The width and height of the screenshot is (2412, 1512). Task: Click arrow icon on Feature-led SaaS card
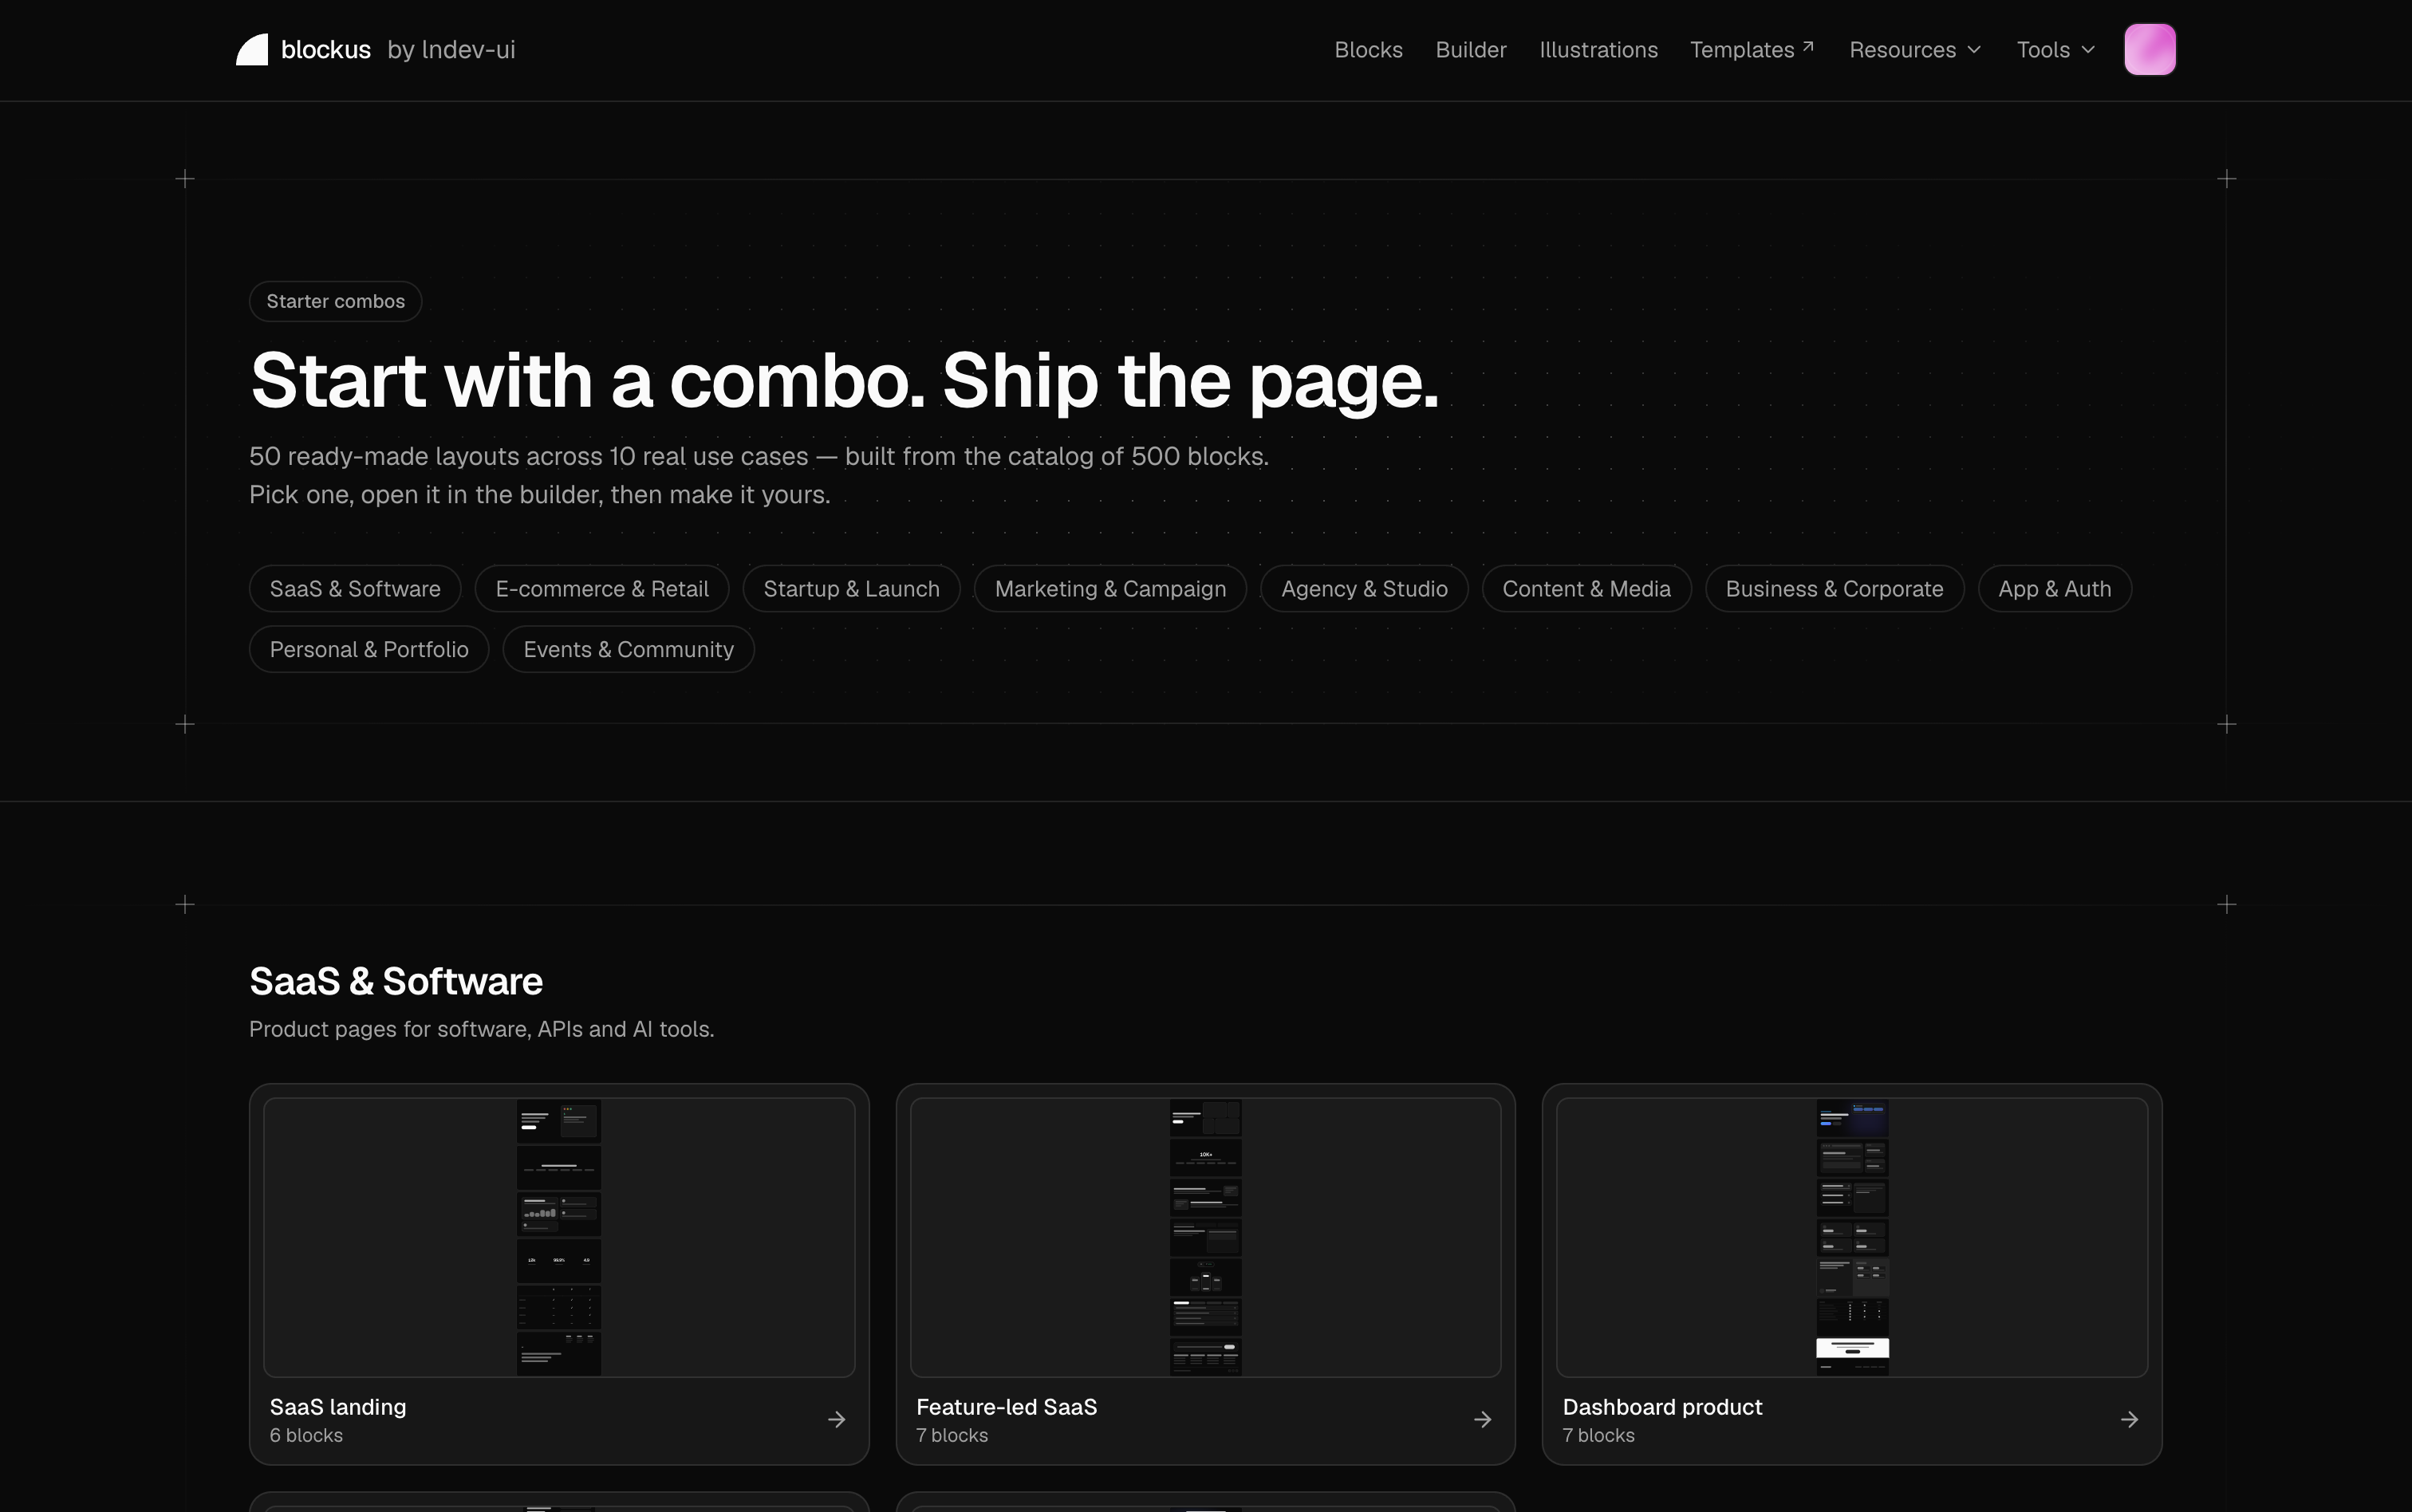tap(1483, 1419)
